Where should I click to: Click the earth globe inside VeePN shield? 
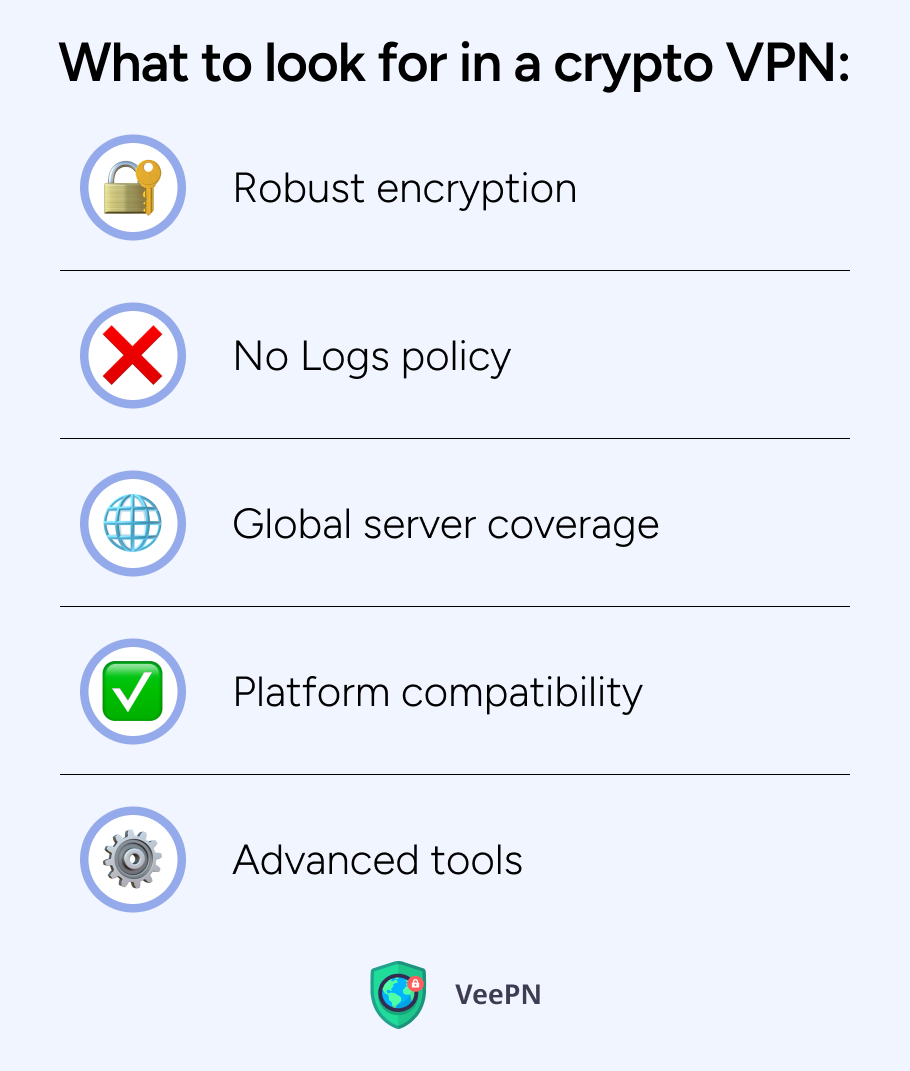click(x=396, y=994)
